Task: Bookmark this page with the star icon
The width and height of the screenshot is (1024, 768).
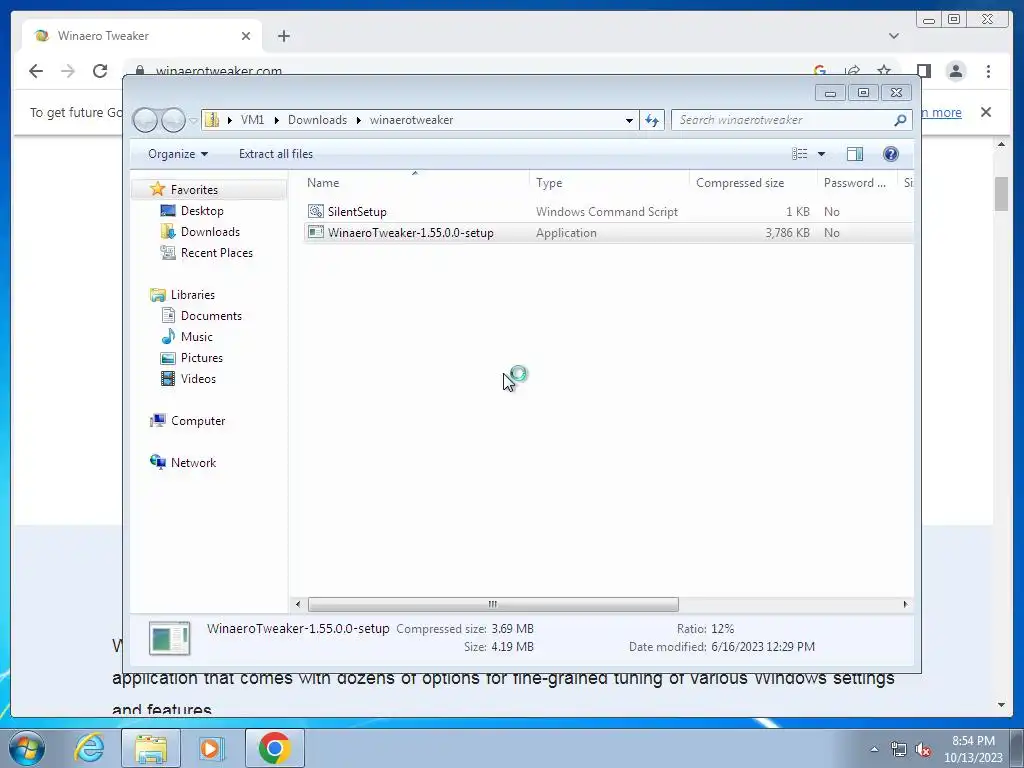Action: pyautogui.click(x=884, y=70)
